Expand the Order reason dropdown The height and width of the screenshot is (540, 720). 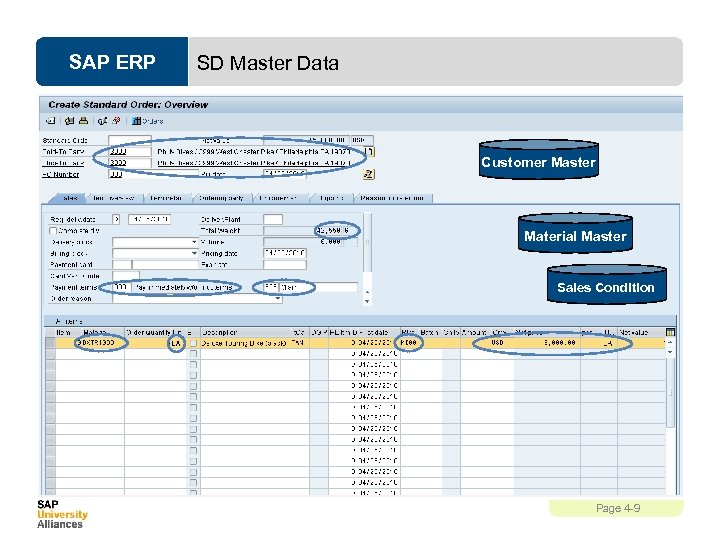click(278, 298)
